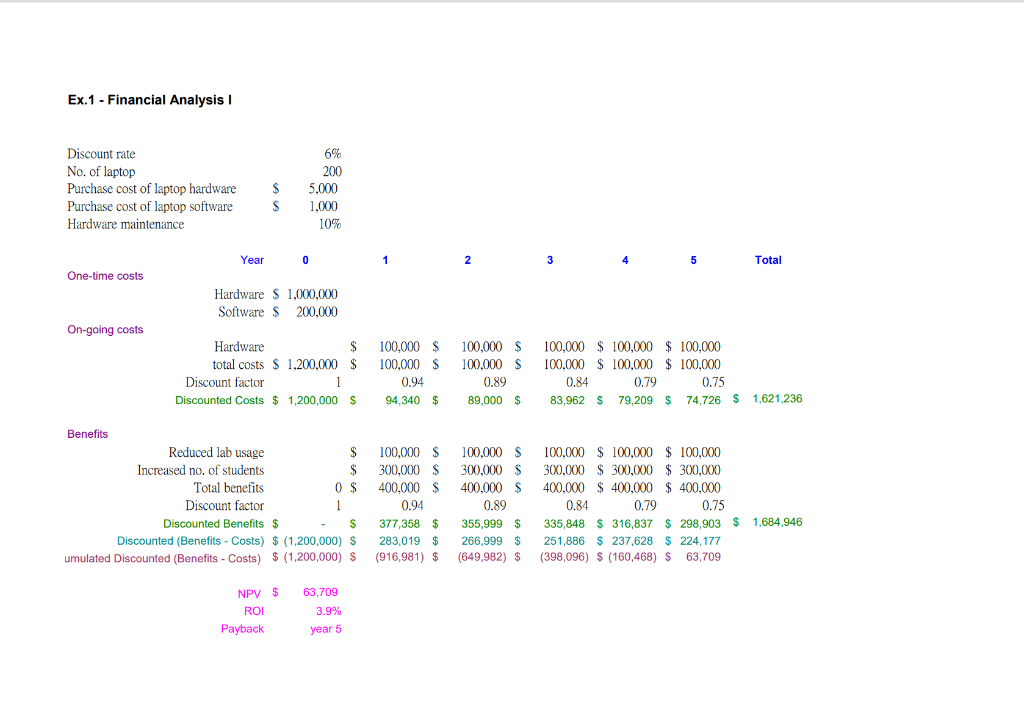
Task: Click the Year column header
Action: [252, 260]
